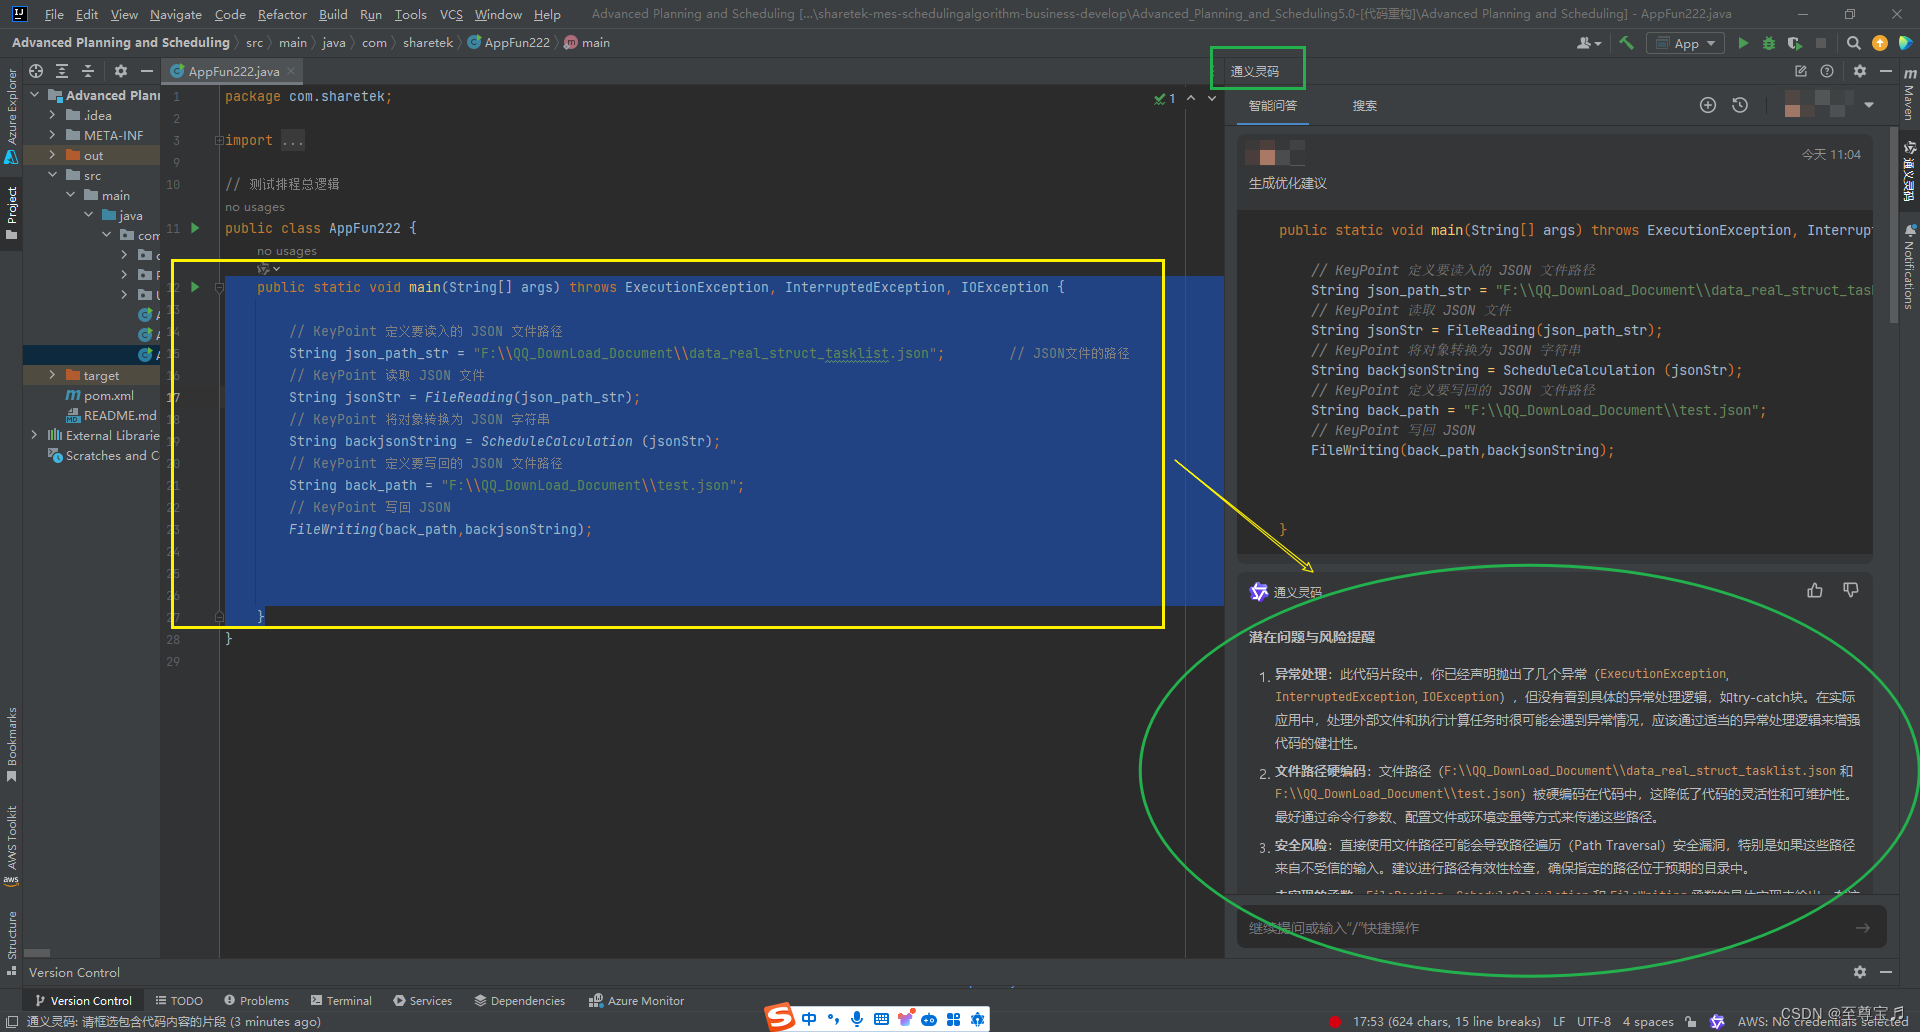Close the AppFun222.java tab
Image resolution: width=1920 pixels, height=1032 pixels.
pos(291,71)
